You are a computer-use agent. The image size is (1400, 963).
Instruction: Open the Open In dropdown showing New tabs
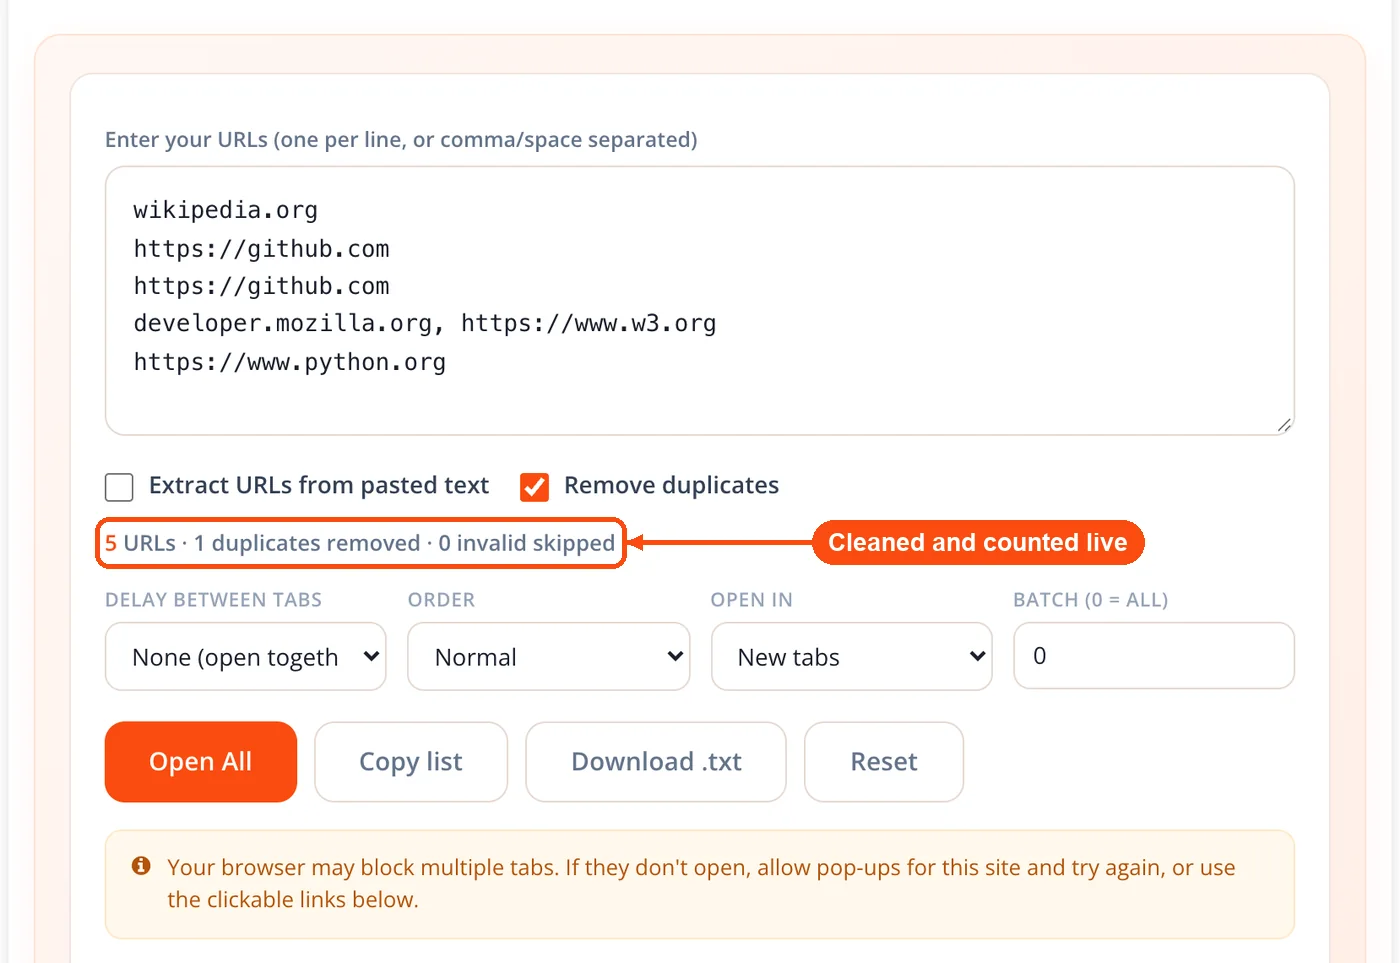pyautogui.click(x=851, y=656)
